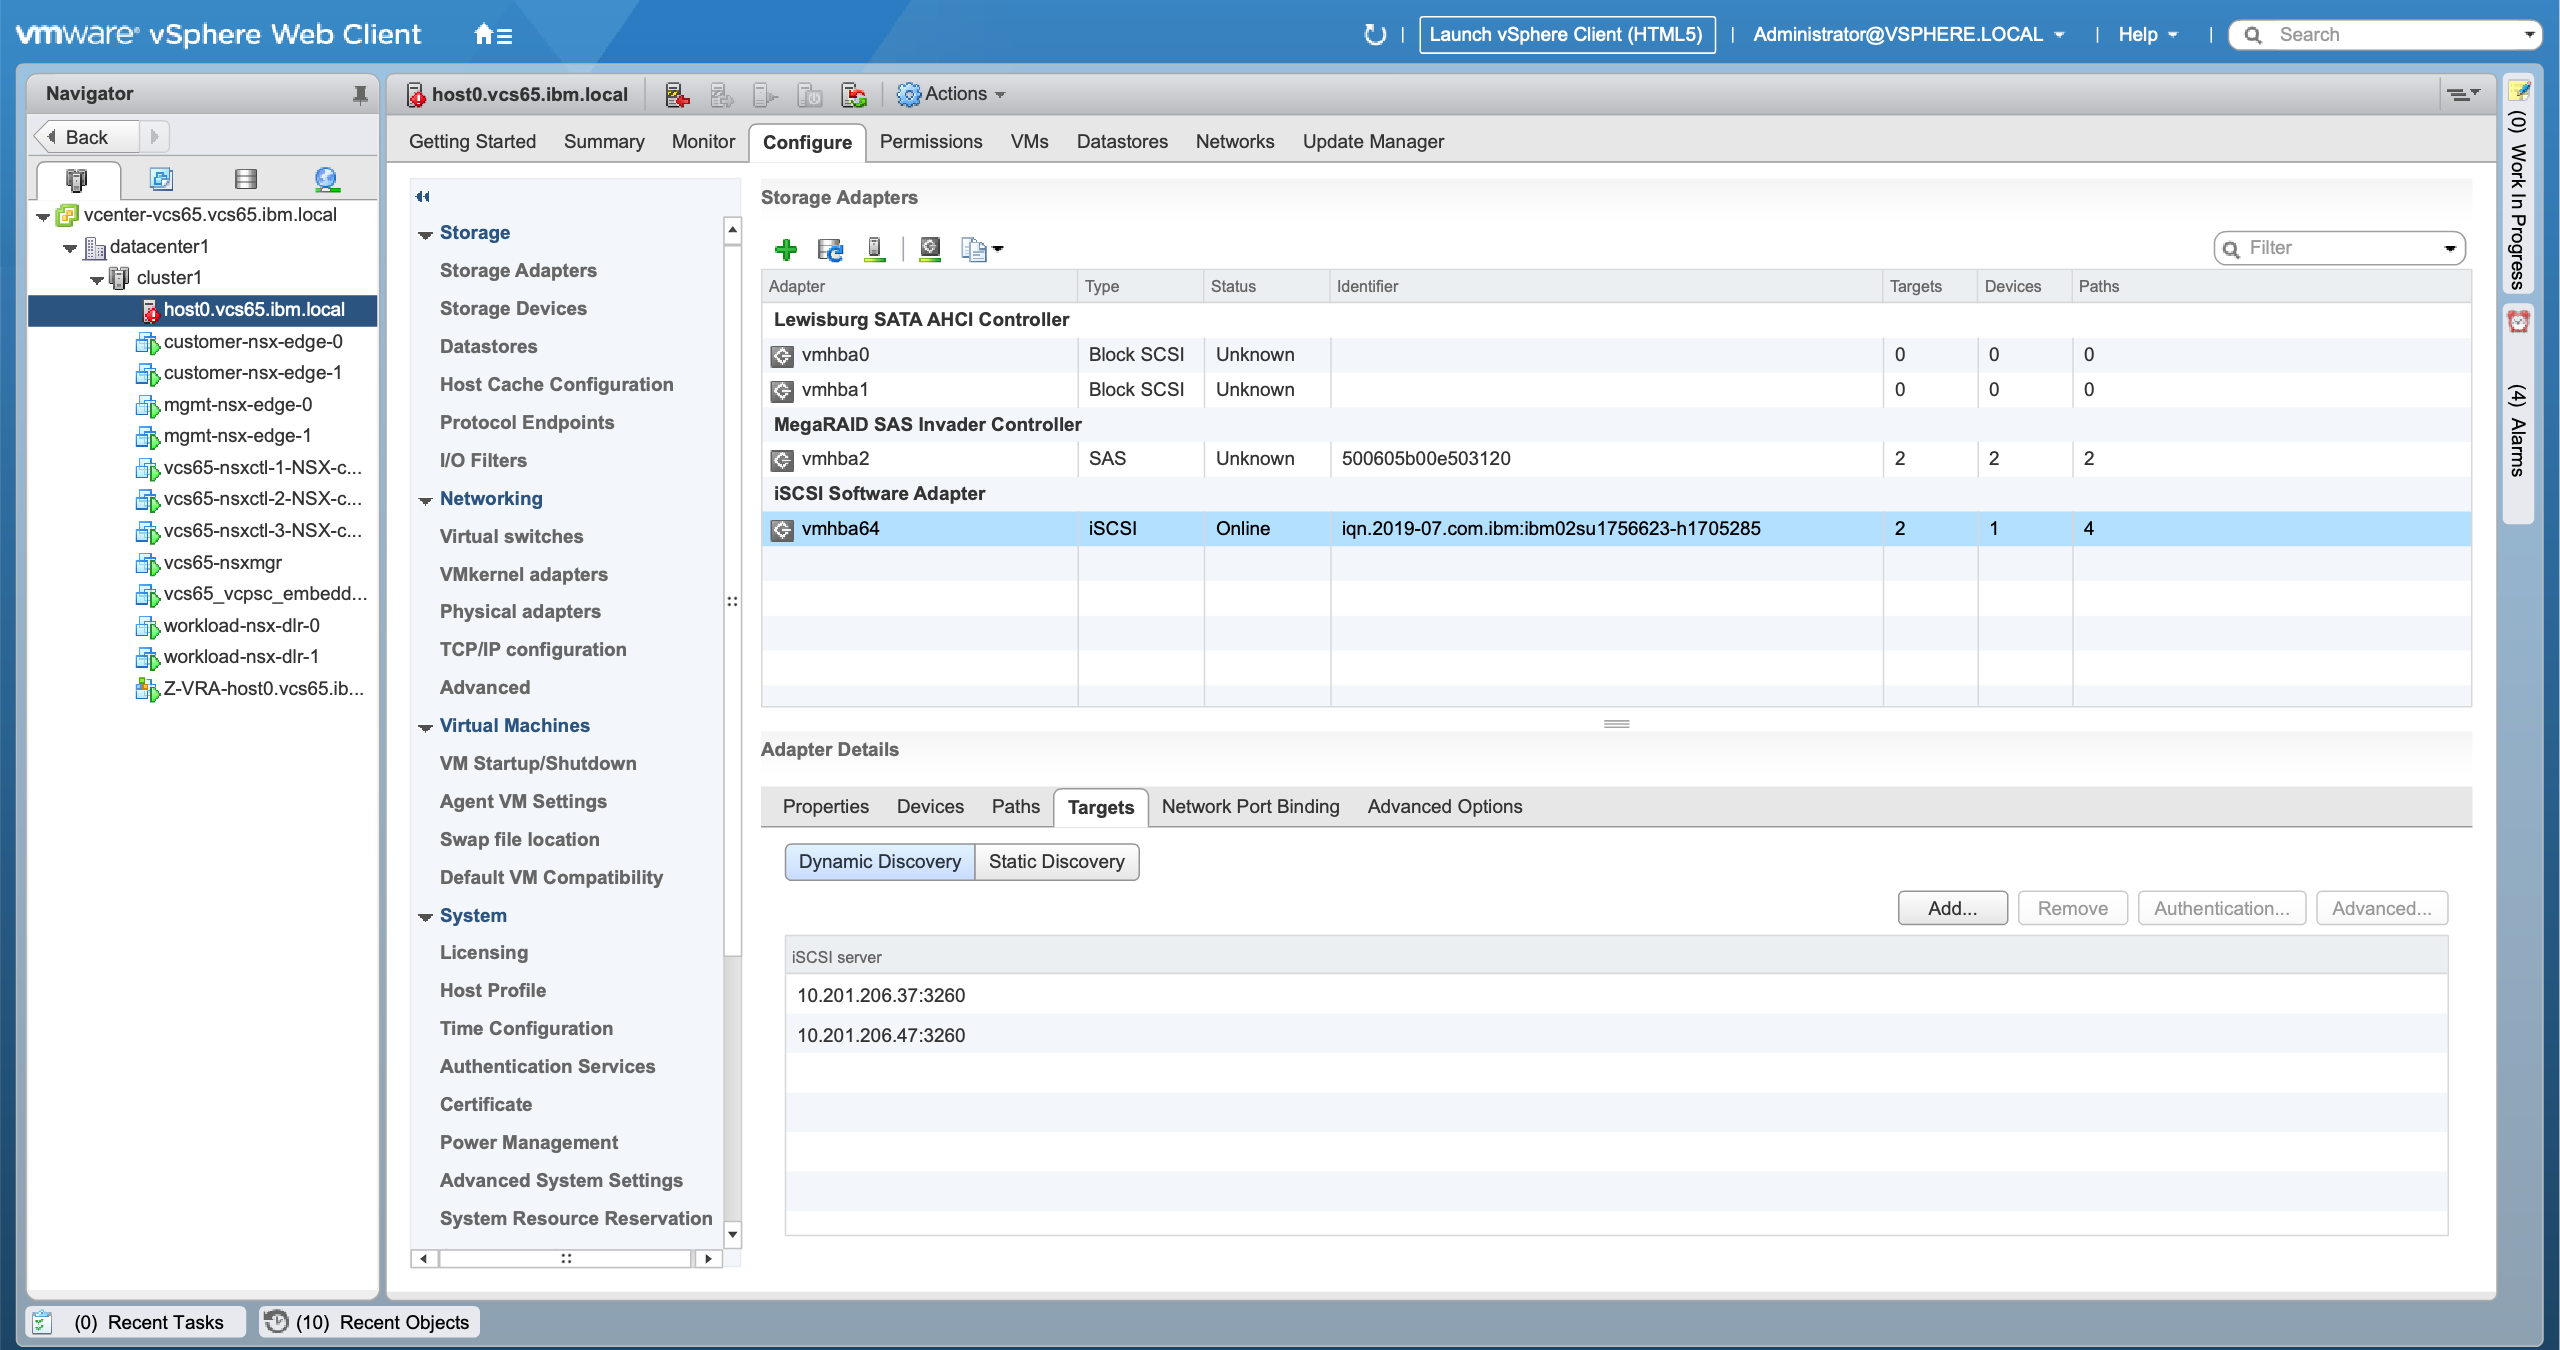Select customer-nsx-edge-0 VM
The width and height of the screenshot is (2560, 1350).
[x=252, y=342]
